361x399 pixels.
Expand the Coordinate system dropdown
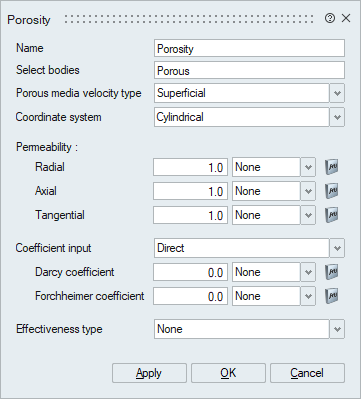click(x=337, y=117)
